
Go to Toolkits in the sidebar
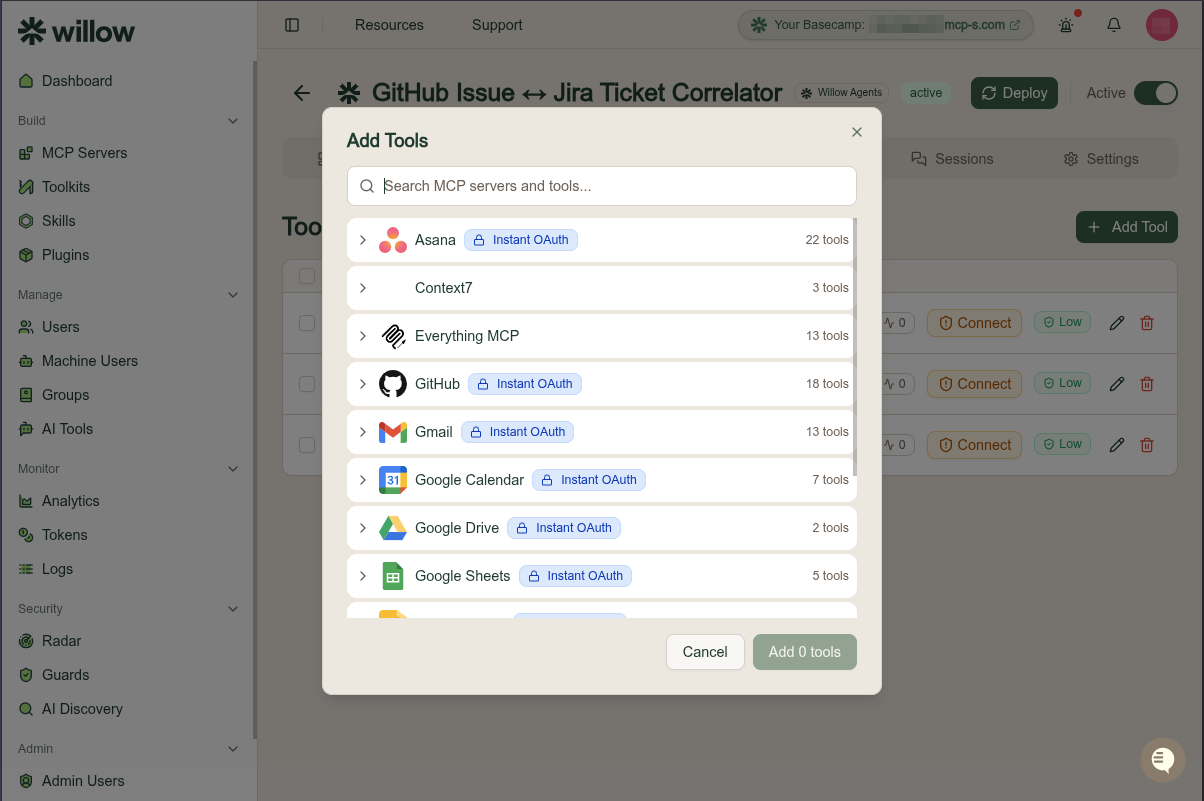66,187
